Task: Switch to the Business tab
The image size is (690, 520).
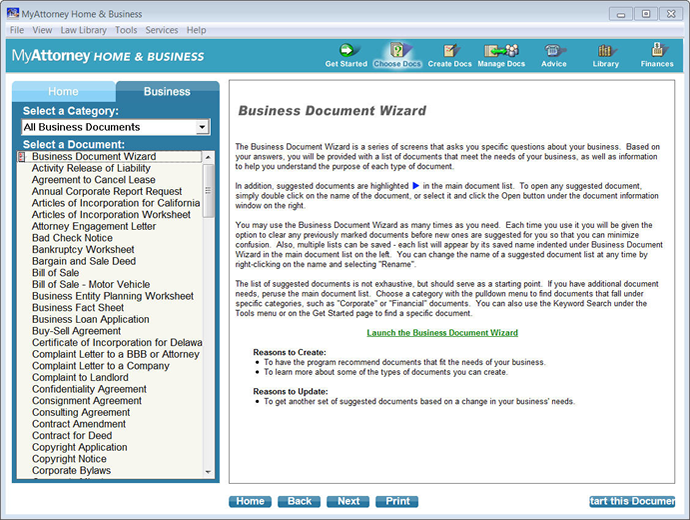Action: coord(167,91)
